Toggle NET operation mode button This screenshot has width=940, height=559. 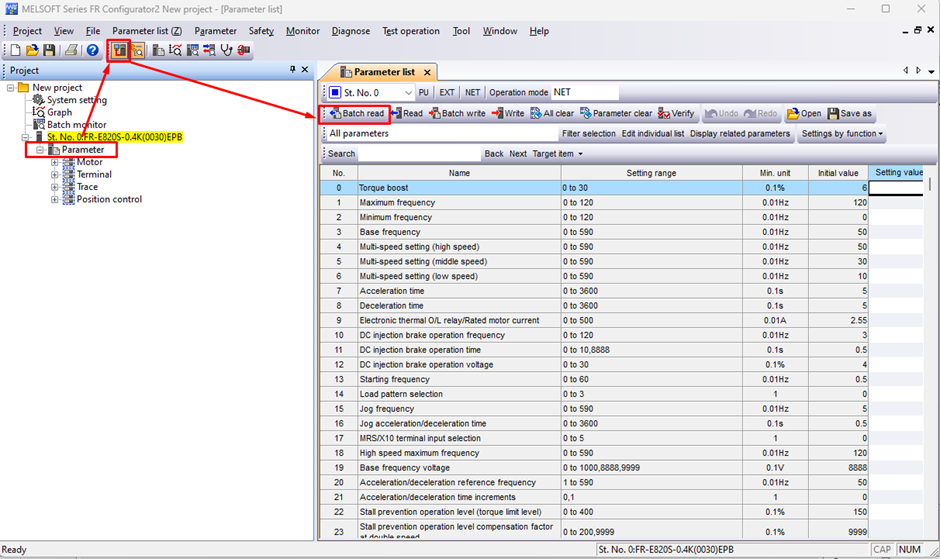[x=472, y=92]
